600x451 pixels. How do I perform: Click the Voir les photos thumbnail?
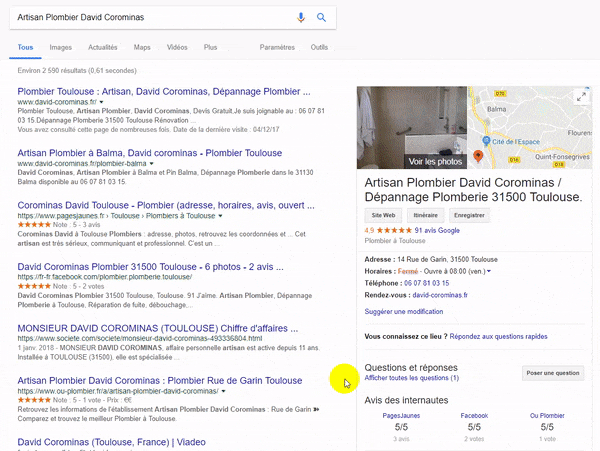412,127
